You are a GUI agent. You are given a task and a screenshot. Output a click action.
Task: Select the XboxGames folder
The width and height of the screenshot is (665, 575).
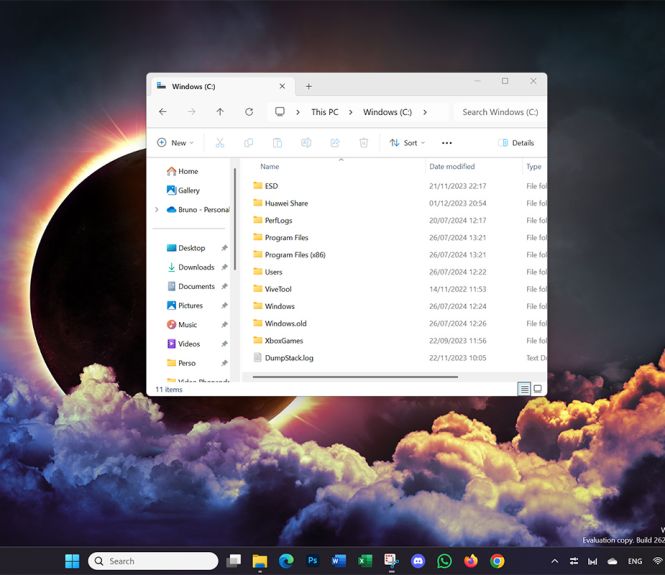pos(278,341)
